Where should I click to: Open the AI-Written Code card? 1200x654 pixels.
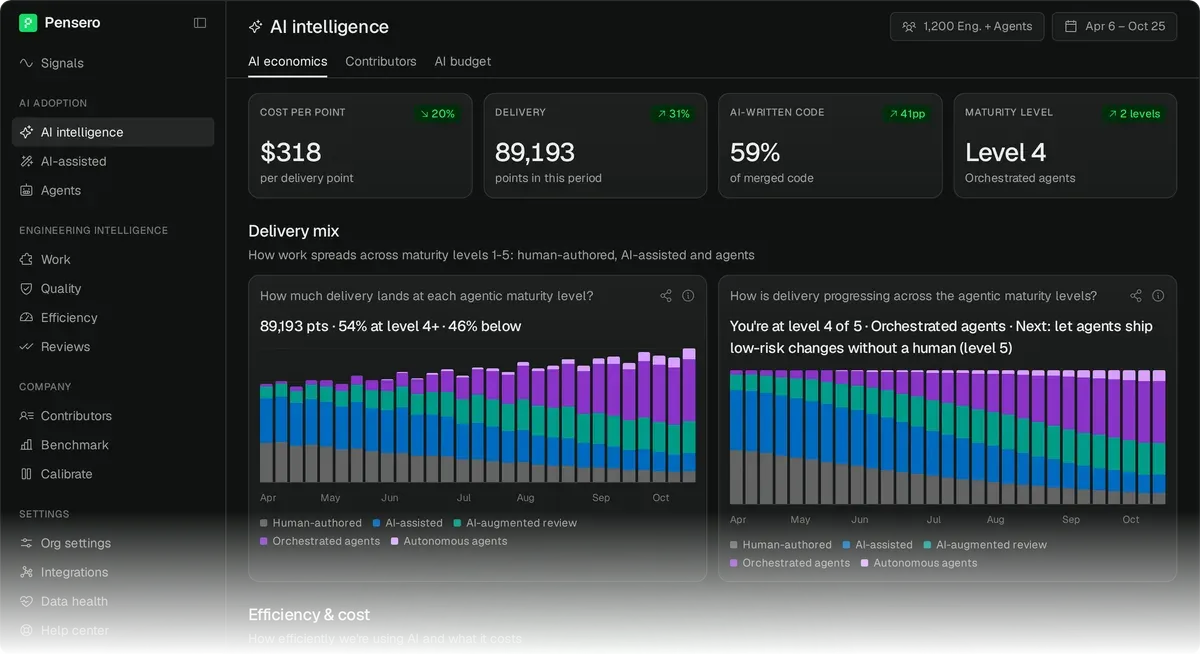click(830, 146)
